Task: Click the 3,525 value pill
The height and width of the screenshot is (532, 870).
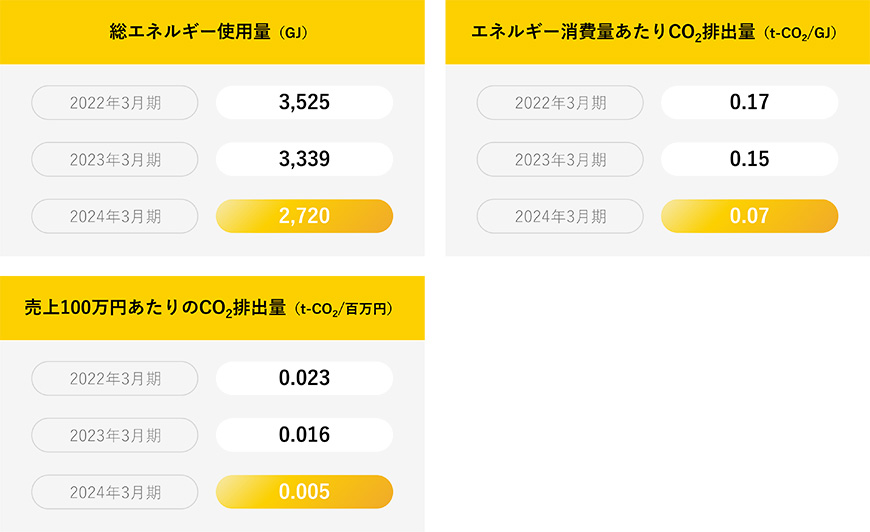Action: pos(304,102)
